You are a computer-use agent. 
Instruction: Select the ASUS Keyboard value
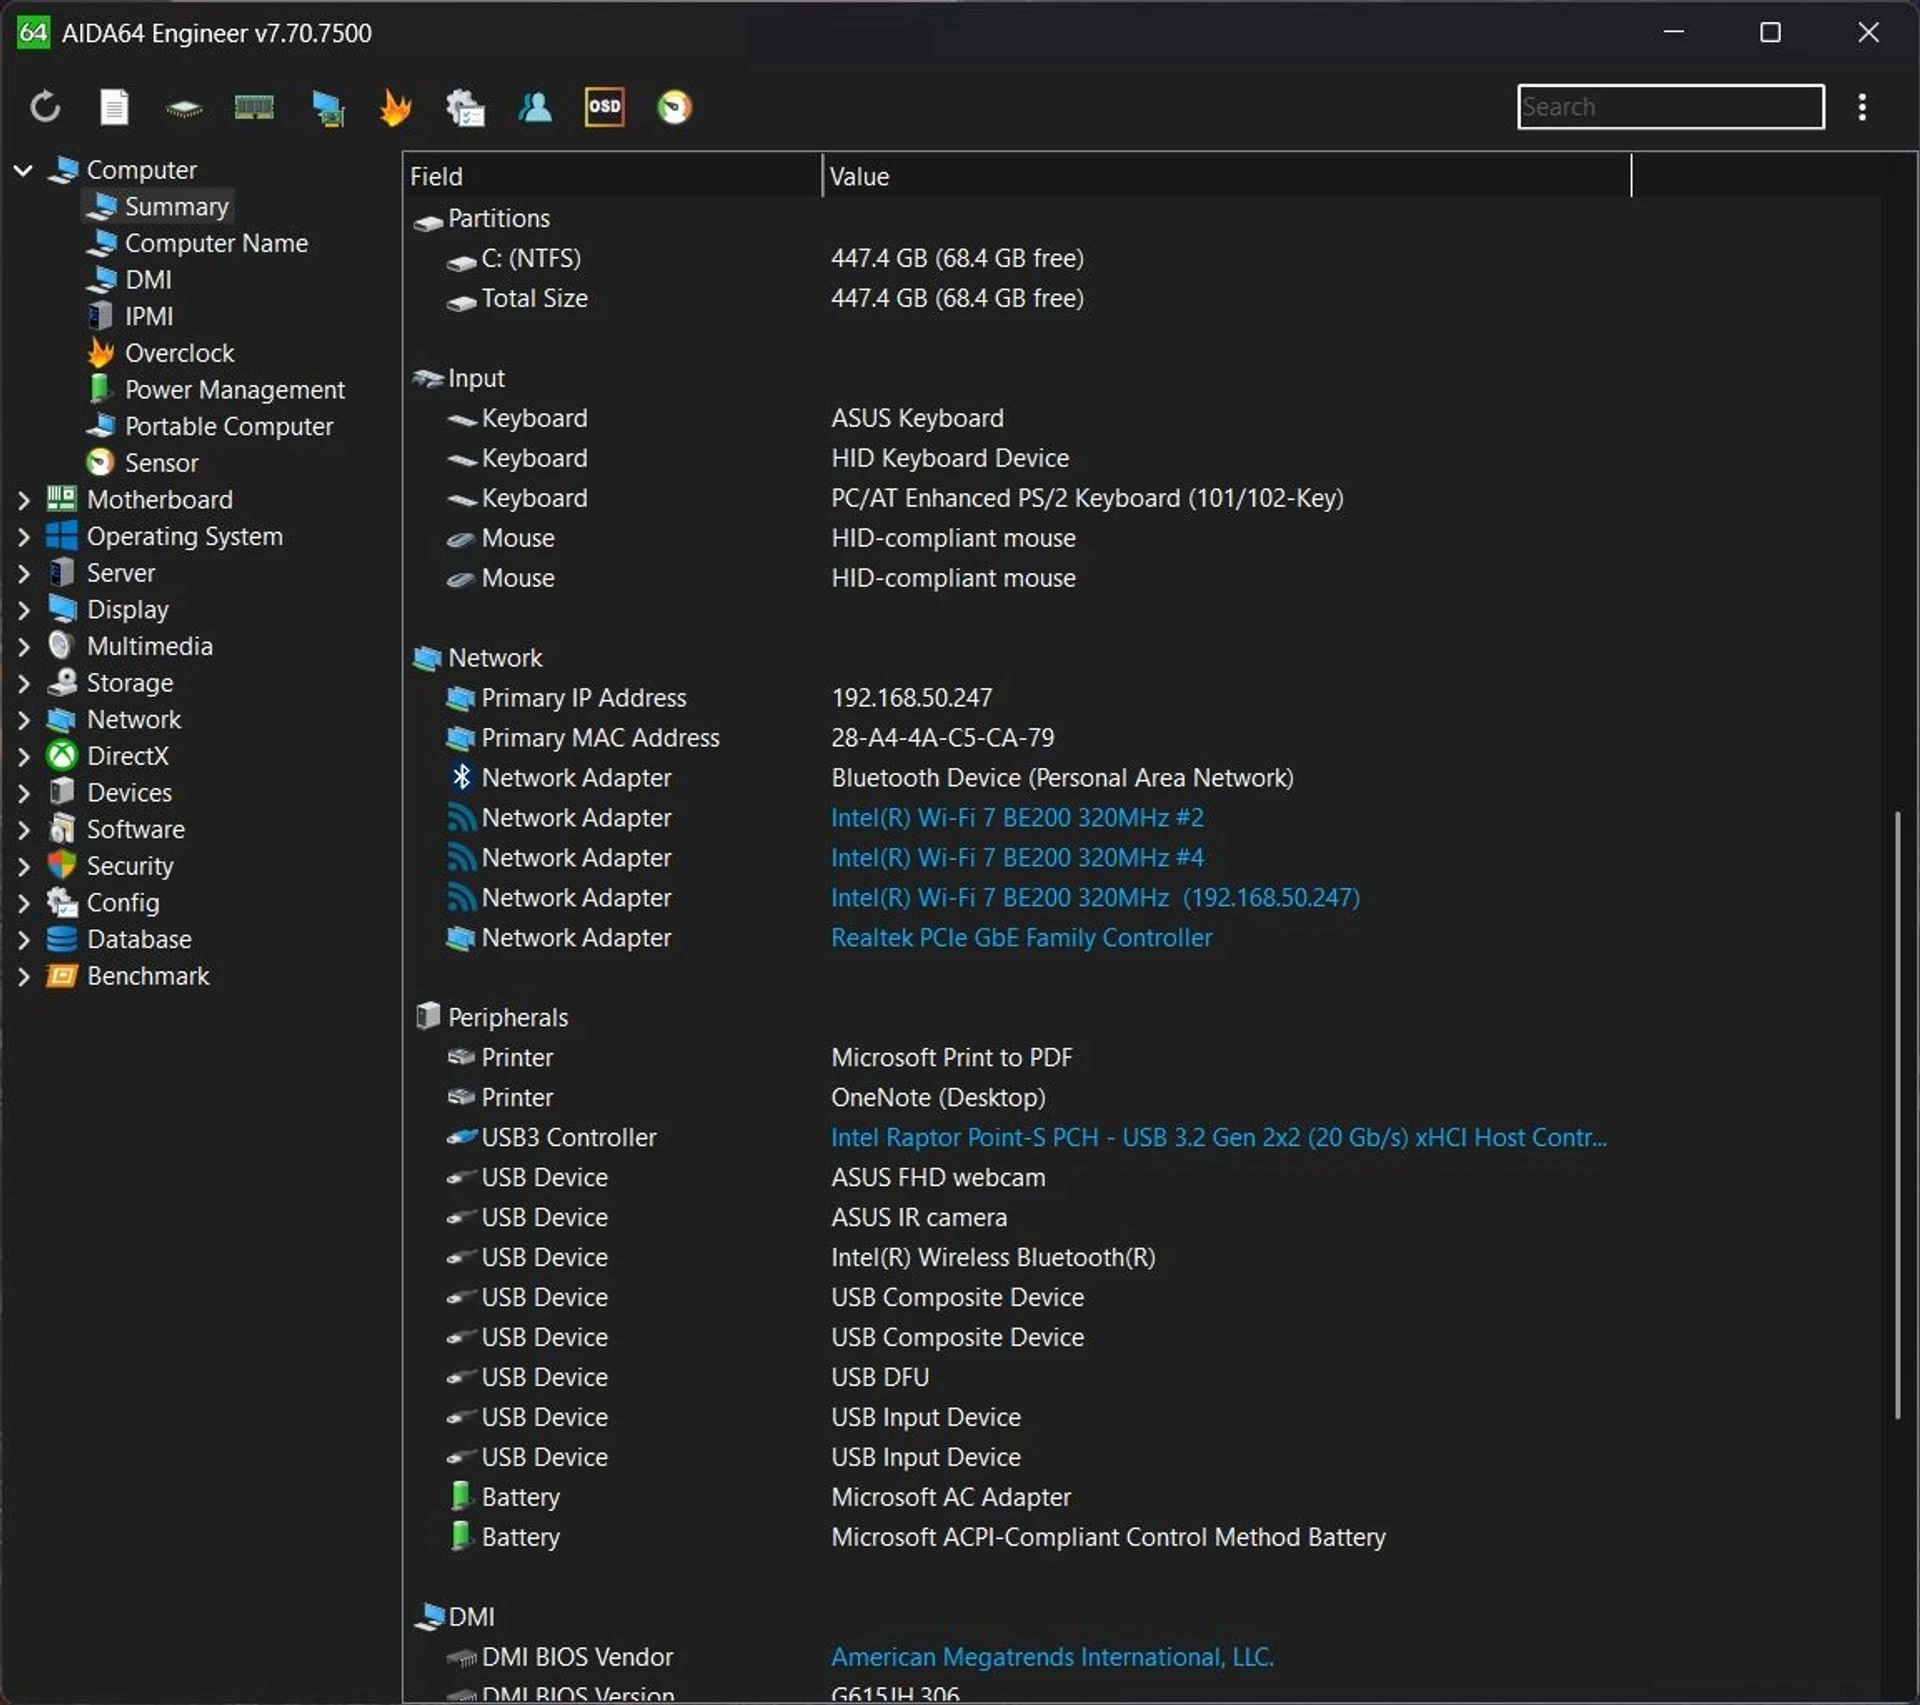[x=917, y=418]
